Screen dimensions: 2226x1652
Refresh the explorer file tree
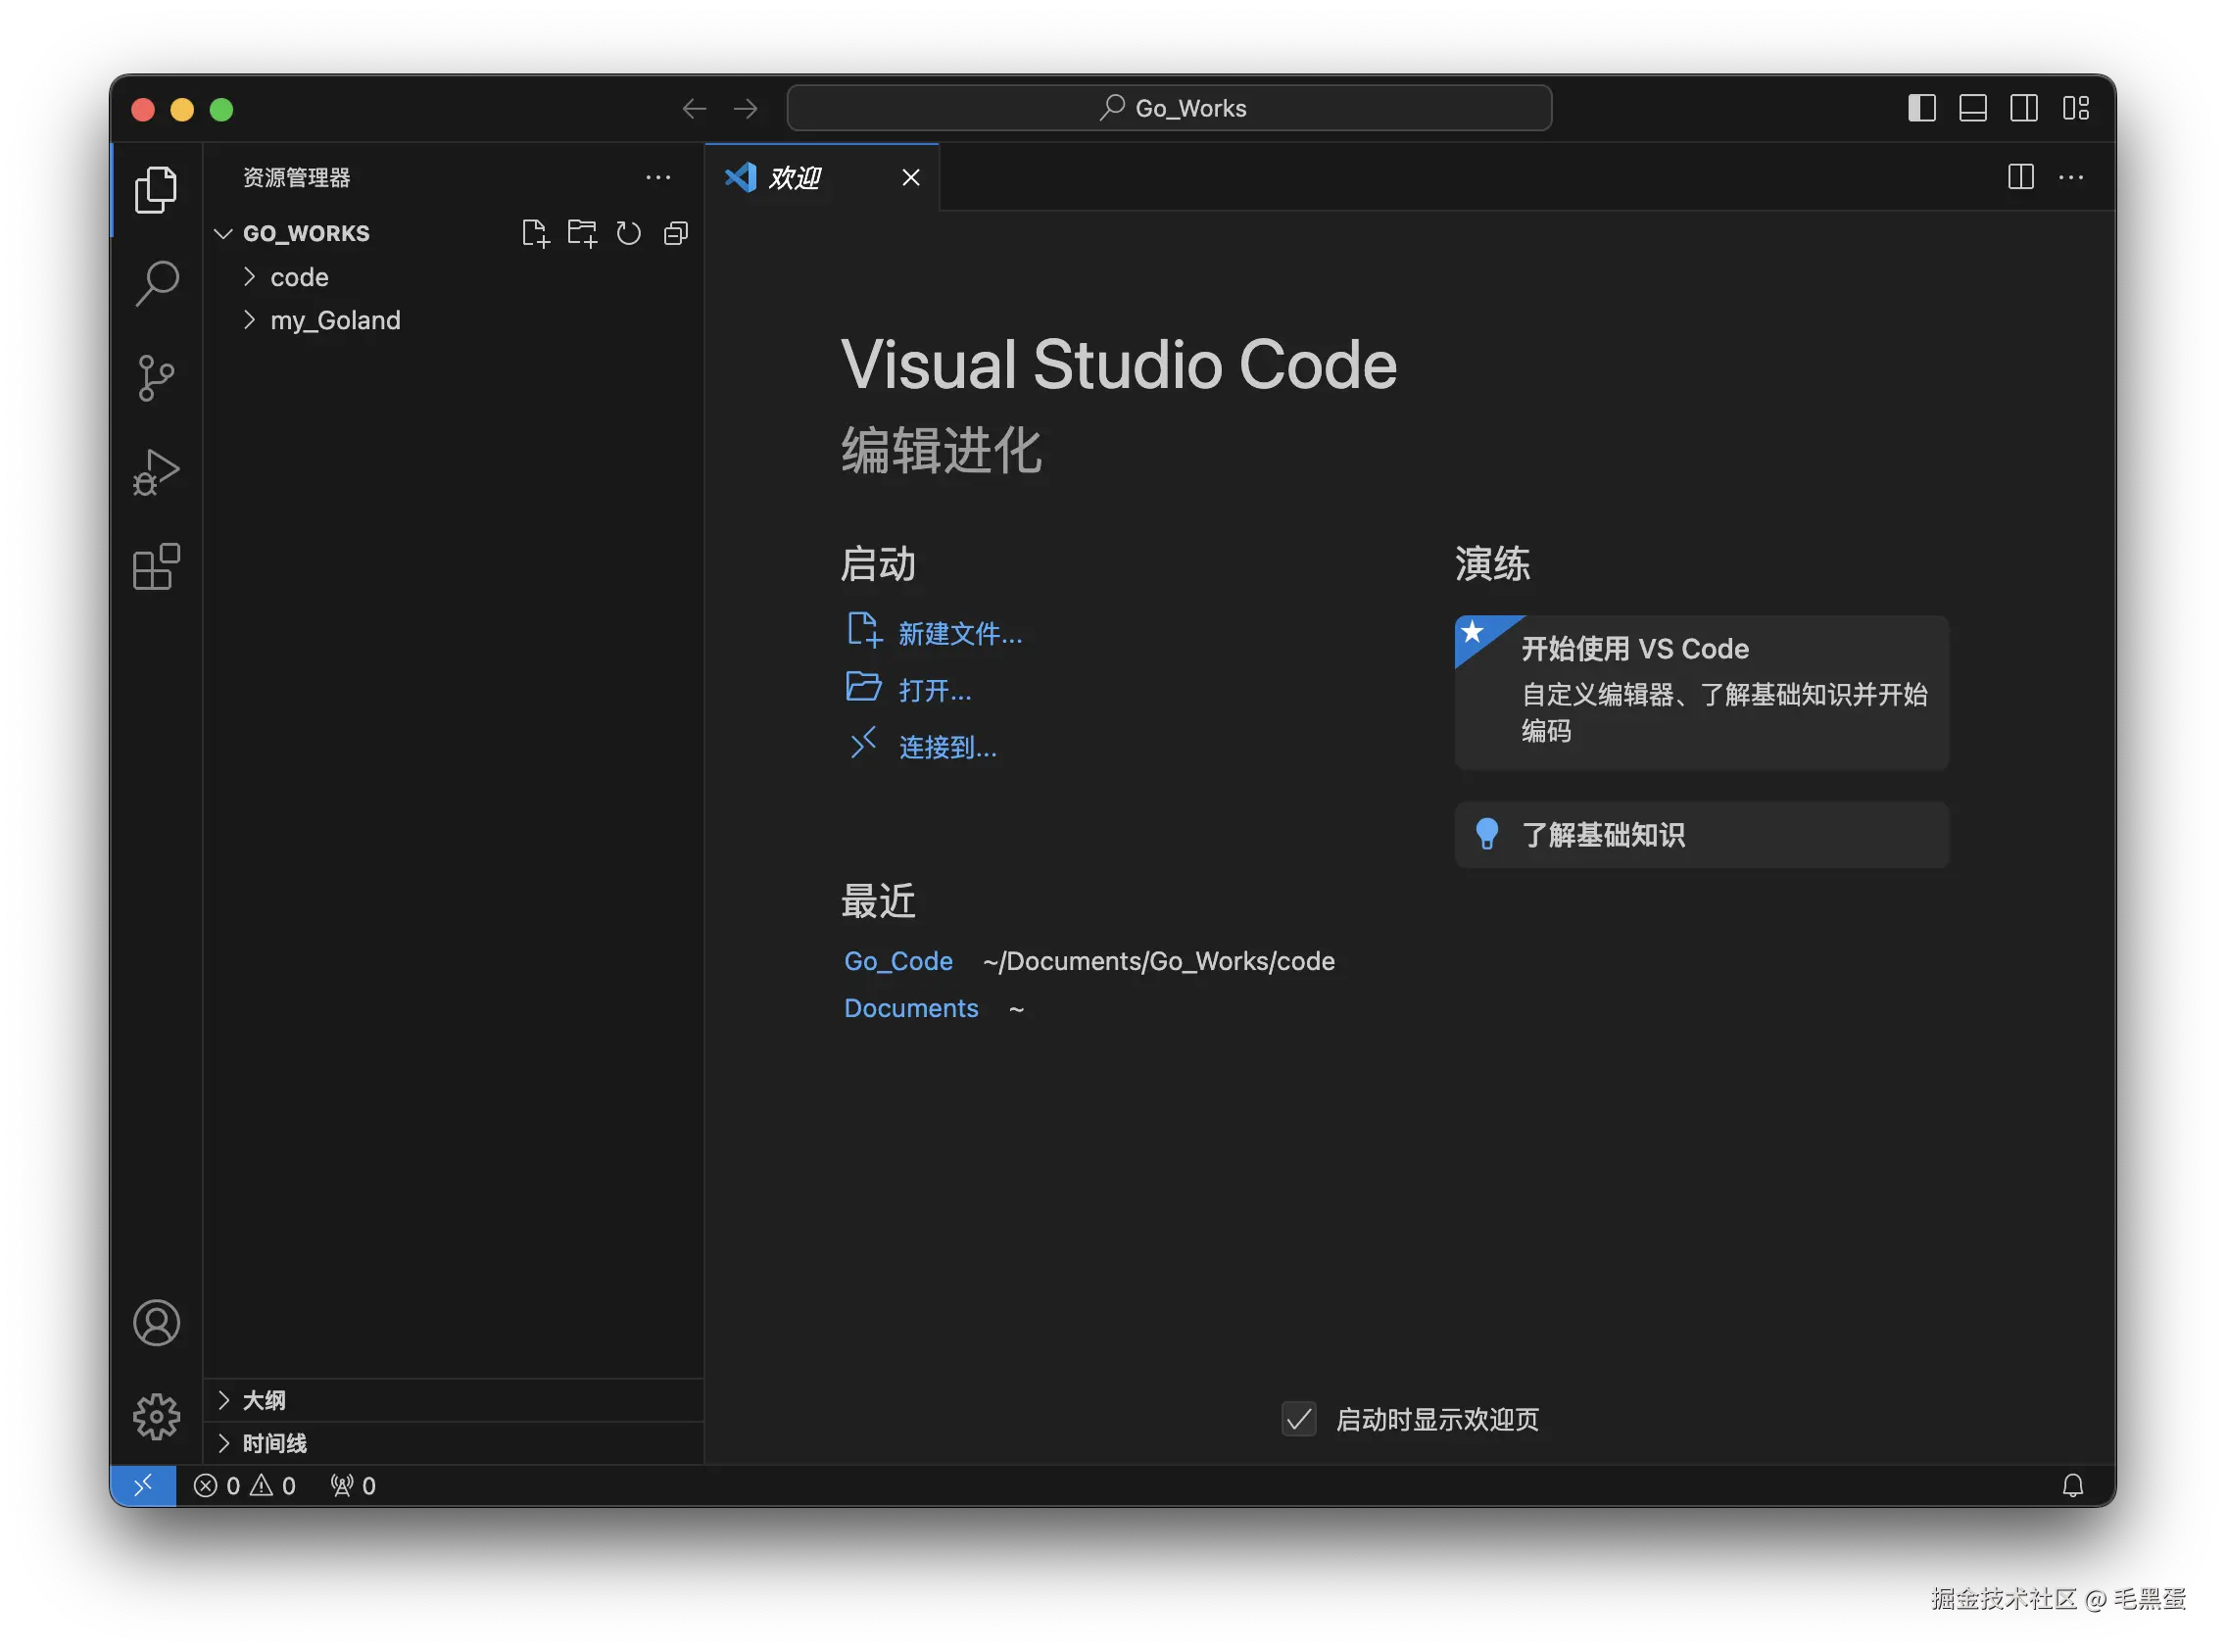point(628,233)
